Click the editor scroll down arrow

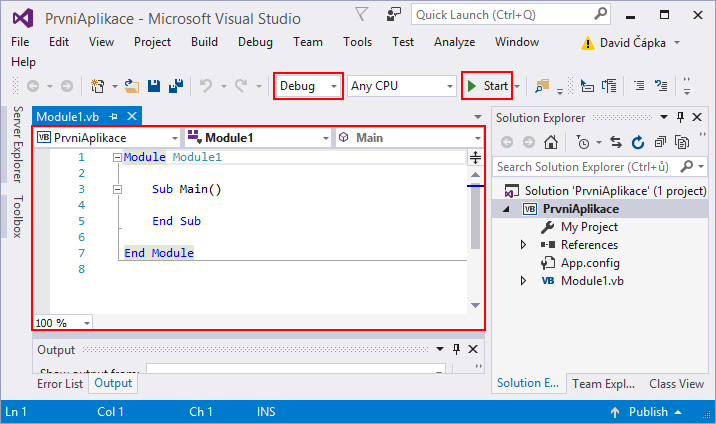[475, 305]
